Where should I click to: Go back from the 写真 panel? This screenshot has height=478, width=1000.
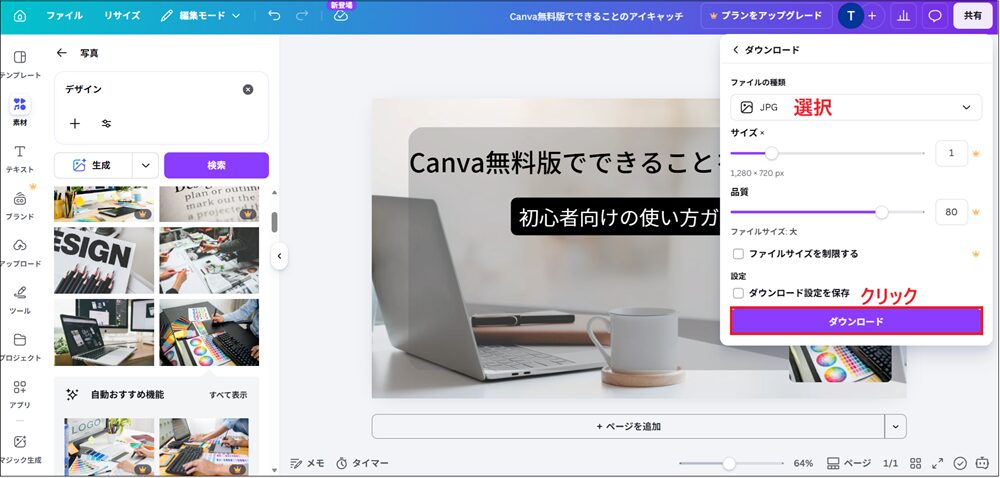(x=62, y=53)
